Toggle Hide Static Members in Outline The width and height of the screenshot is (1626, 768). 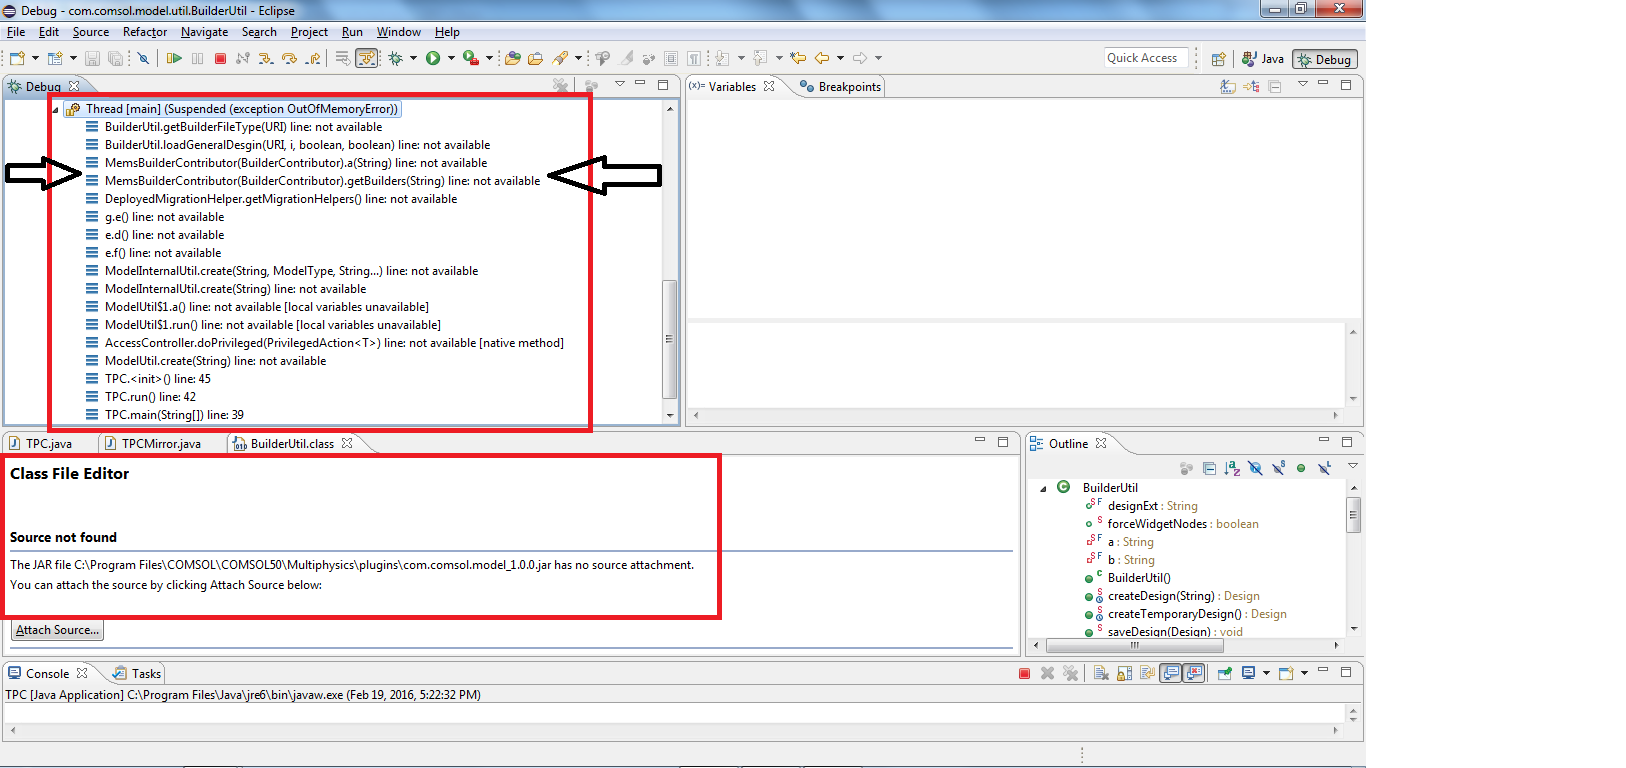click(x=1278, y=468)
